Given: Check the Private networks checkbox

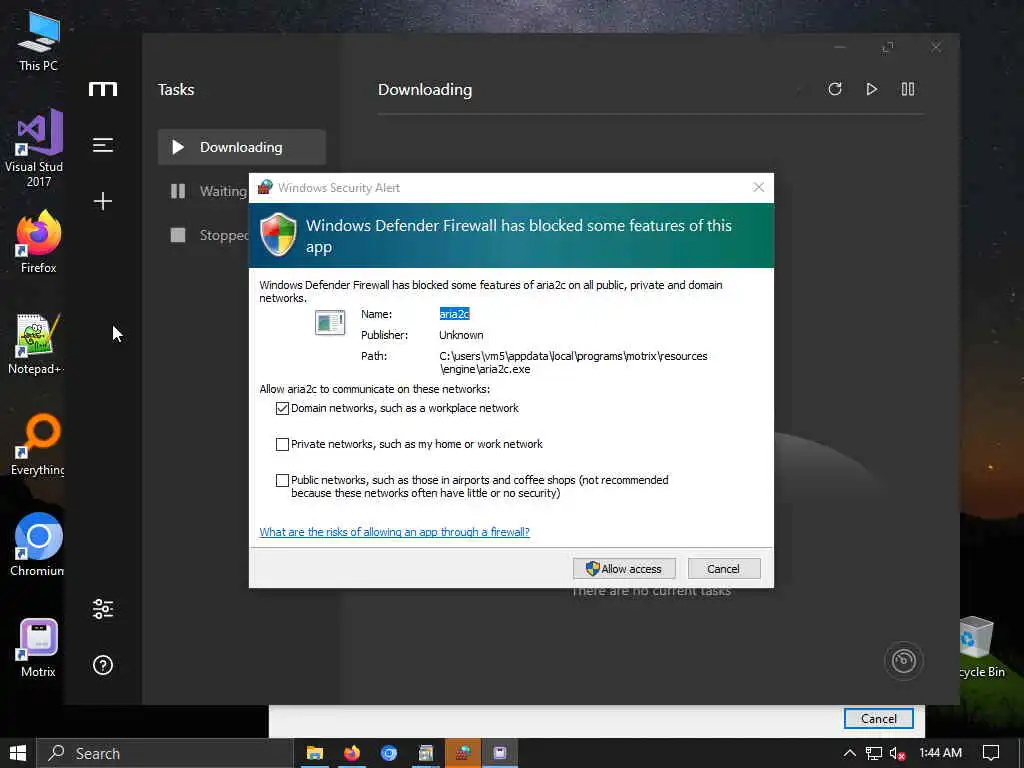Looking at the screenshot, I should tap(282, 444).
